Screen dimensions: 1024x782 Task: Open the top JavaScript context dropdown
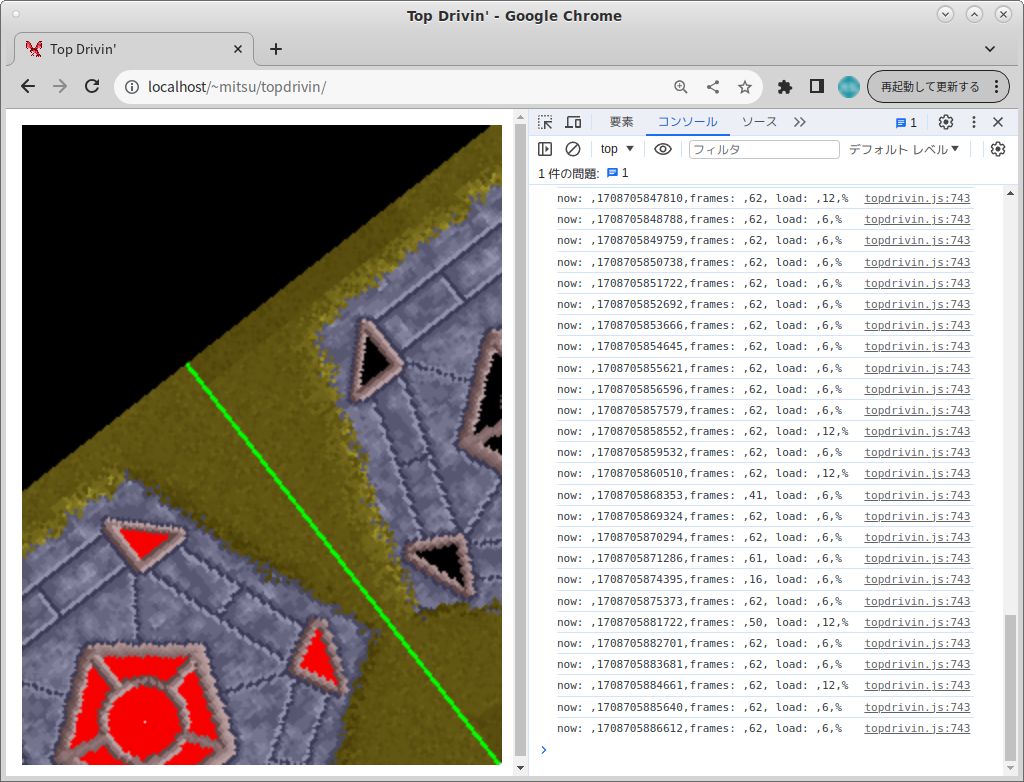(x=617, y=149)
